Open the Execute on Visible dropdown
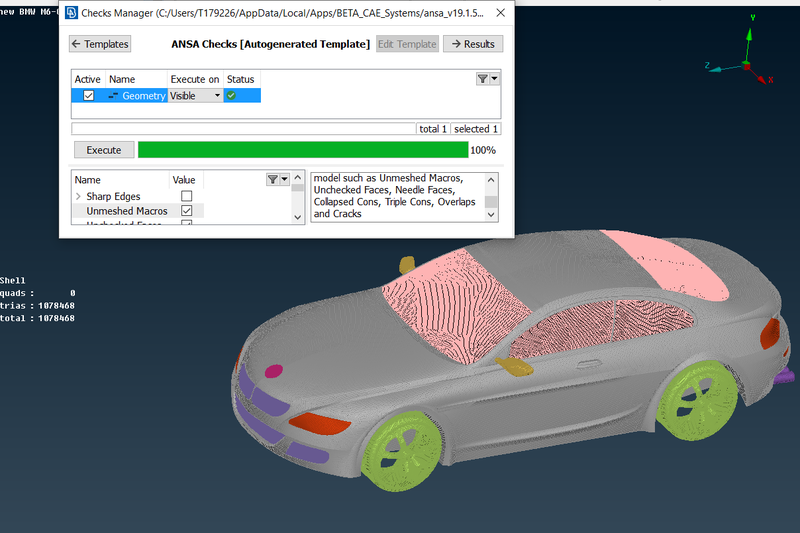Screen dimensions: 800x533 point(195,95)
